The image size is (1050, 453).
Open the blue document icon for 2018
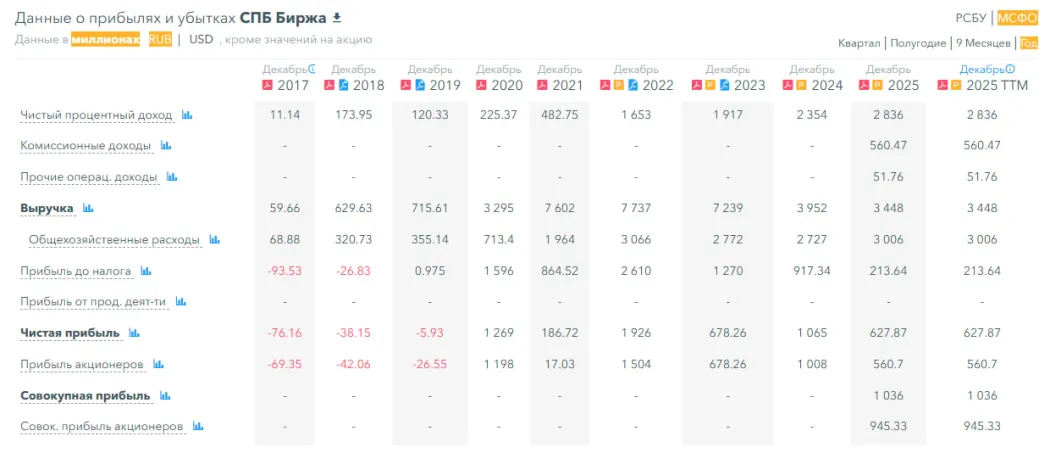344,85
